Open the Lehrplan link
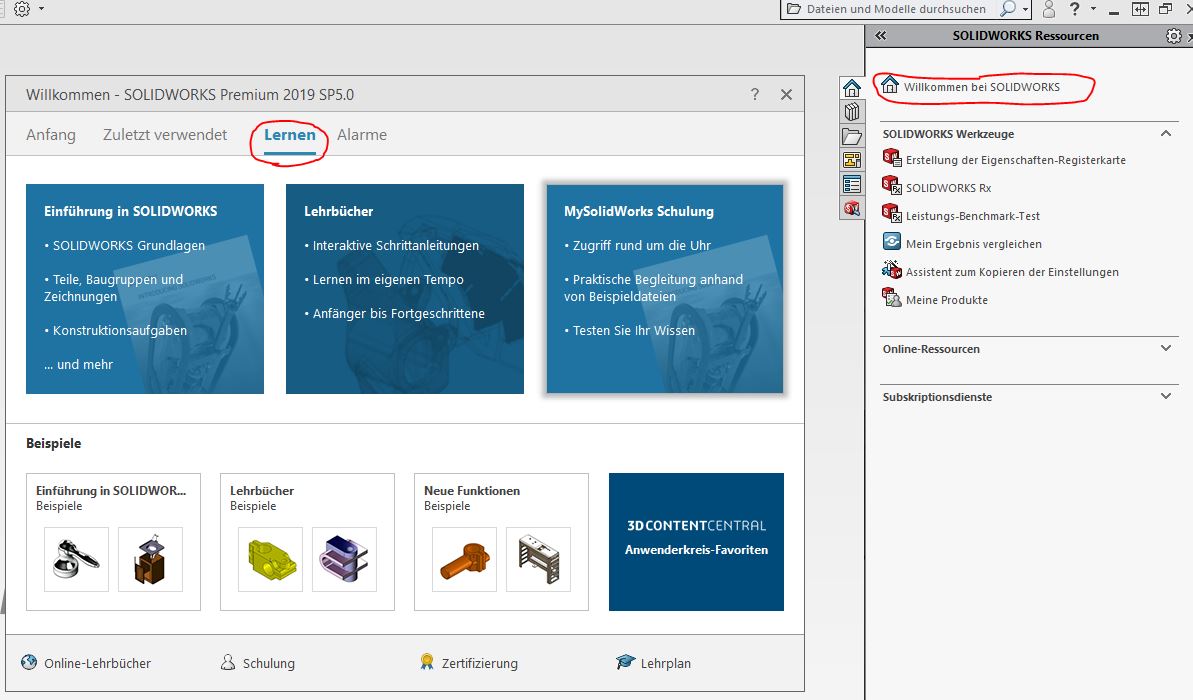The image size is (1193, 700). coord(666,663)
